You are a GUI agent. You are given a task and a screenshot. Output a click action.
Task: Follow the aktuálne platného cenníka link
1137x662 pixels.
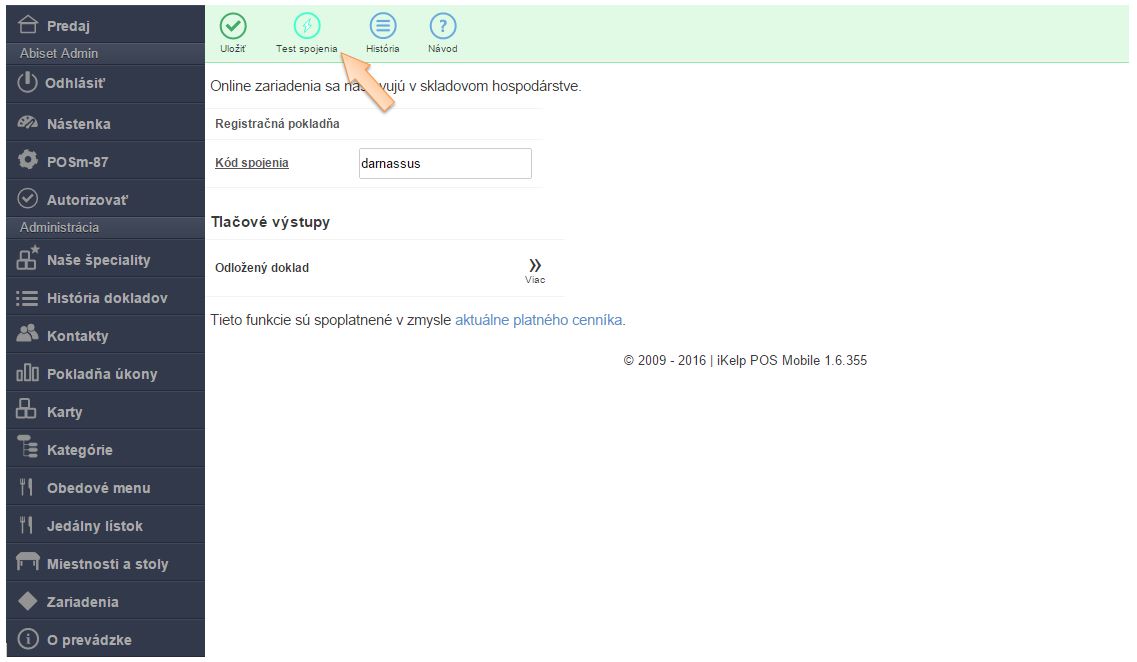(x=538, y=320)
